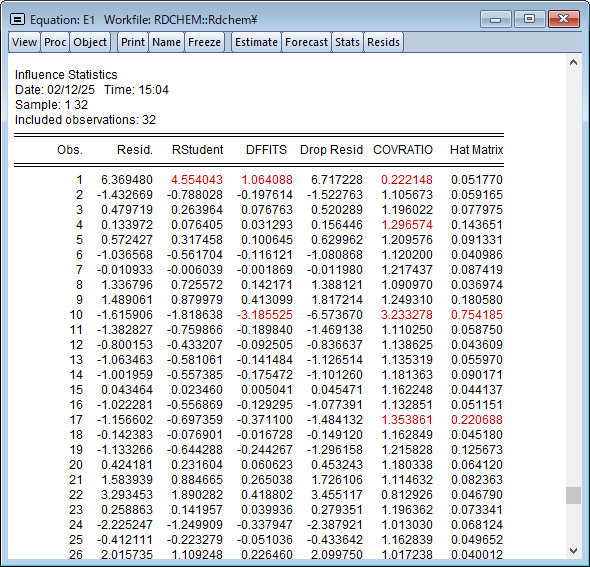Open the Resids view
Screen dimensions: 590x567
383,42
